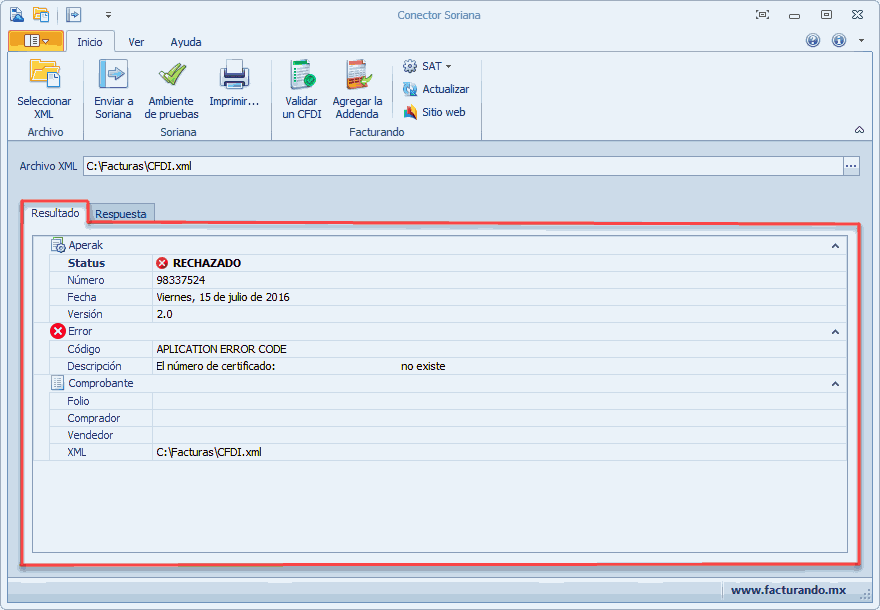This screenshot has height=610, width=880.
Task: Click the browse button beside Archivo XML
Action: pos(851,166)
